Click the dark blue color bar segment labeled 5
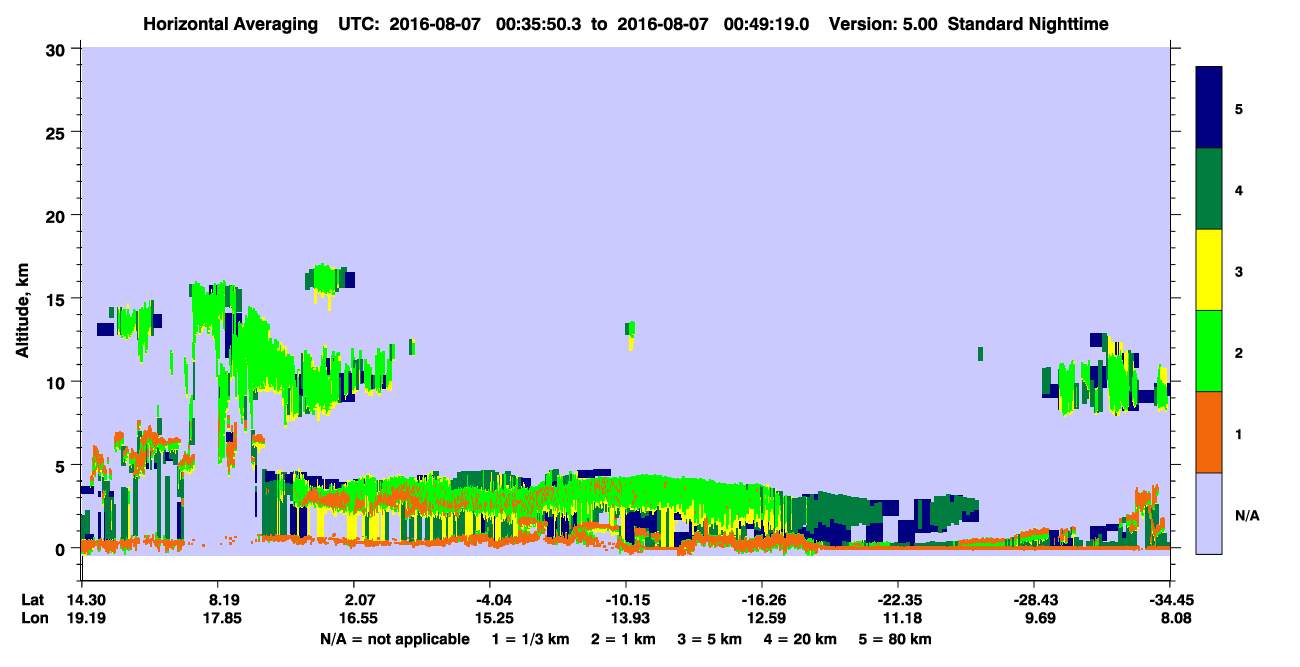 coord(1209,108)
